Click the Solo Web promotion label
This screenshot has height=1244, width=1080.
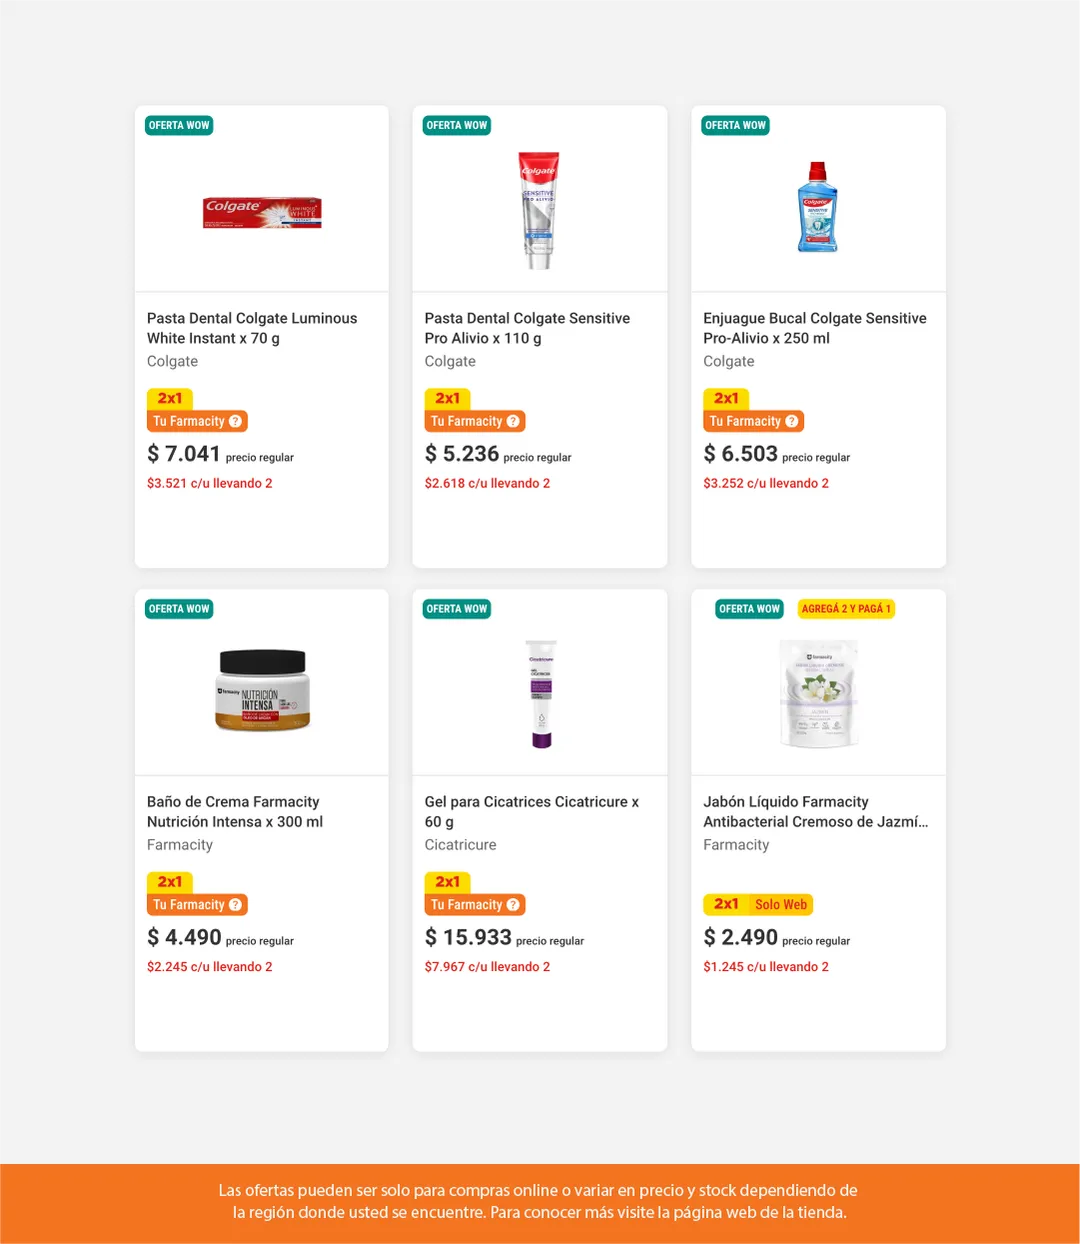[781, 905]
